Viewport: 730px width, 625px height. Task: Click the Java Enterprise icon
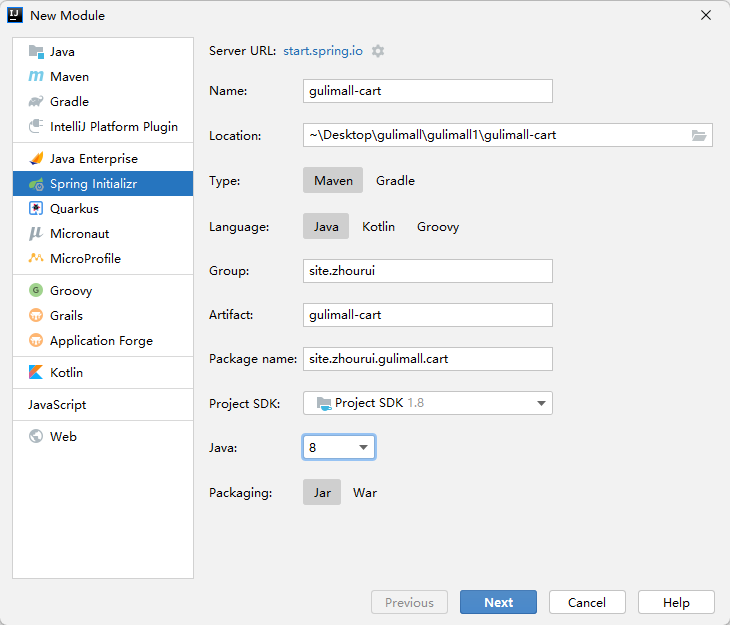point(36,159)
